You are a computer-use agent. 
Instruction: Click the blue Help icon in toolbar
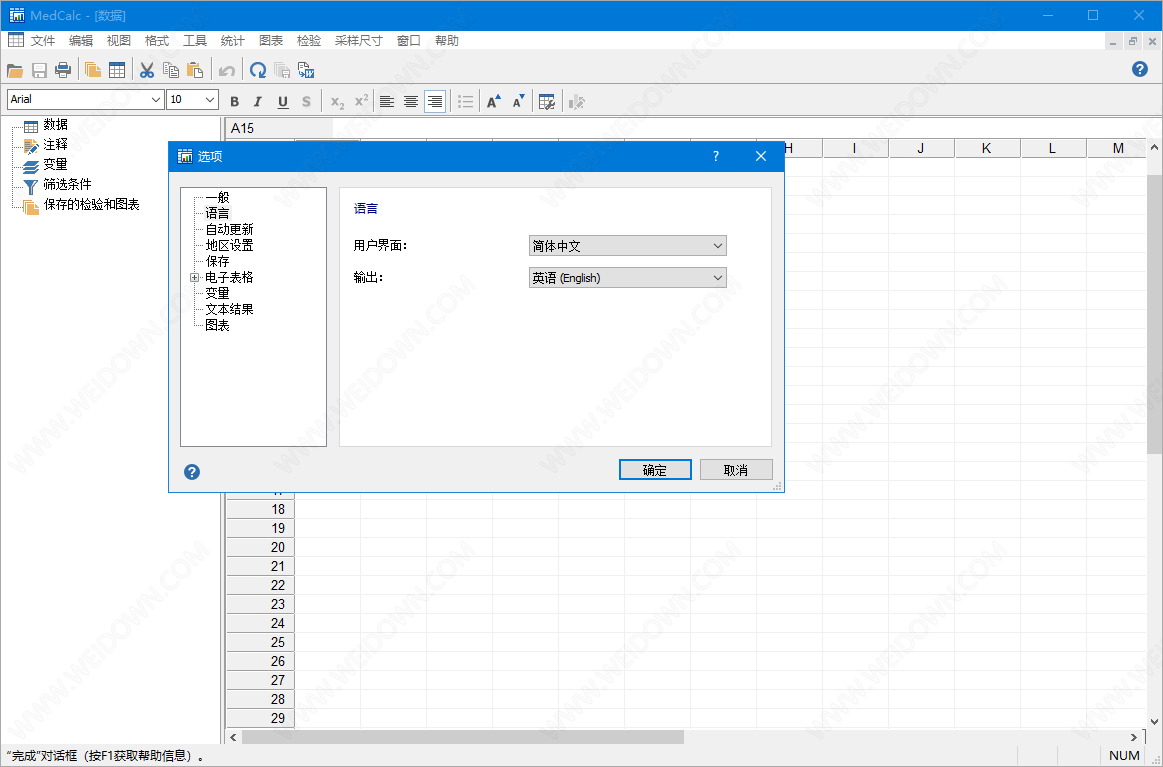click(1140, 69)
